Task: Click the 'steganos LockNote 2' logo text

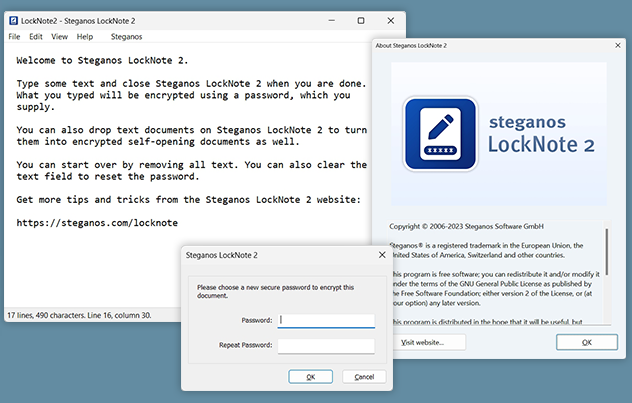Action: [541, 134]
